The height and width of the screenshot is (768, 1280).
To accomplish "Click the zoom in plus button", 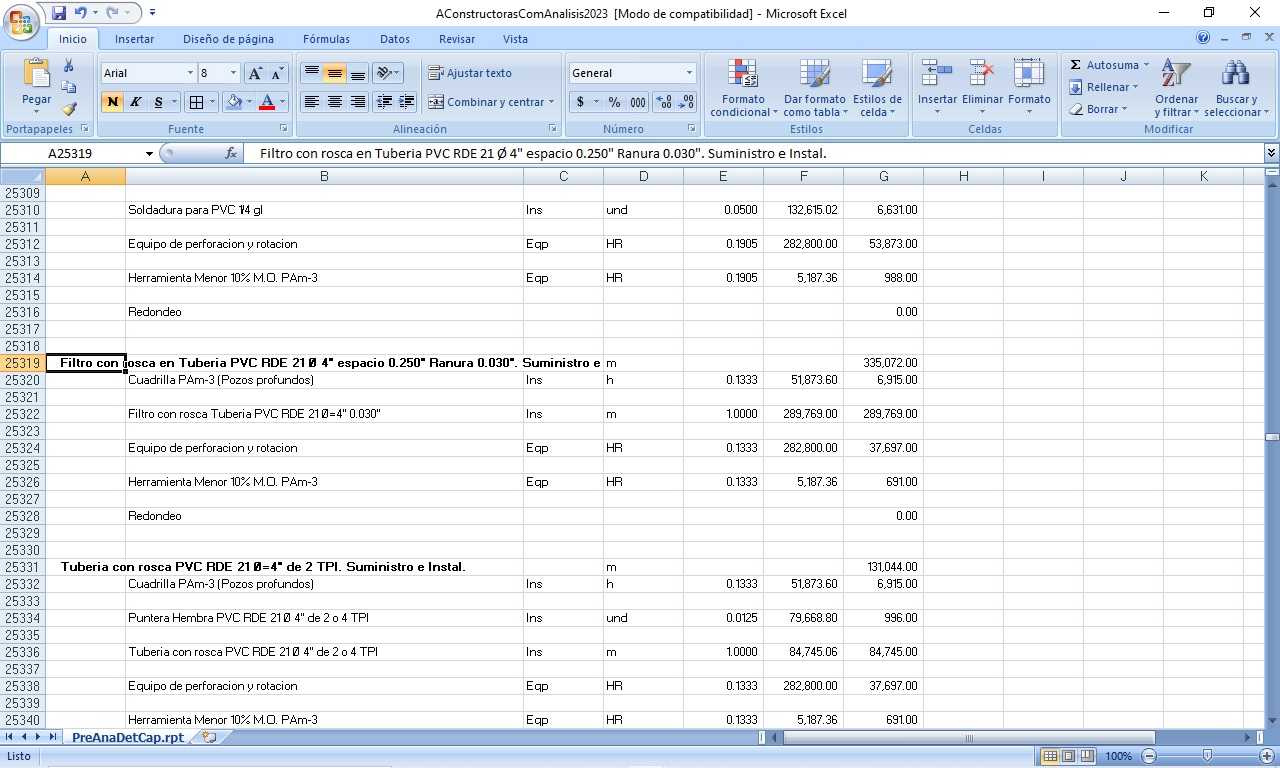I will click(x=1267, y=756).
